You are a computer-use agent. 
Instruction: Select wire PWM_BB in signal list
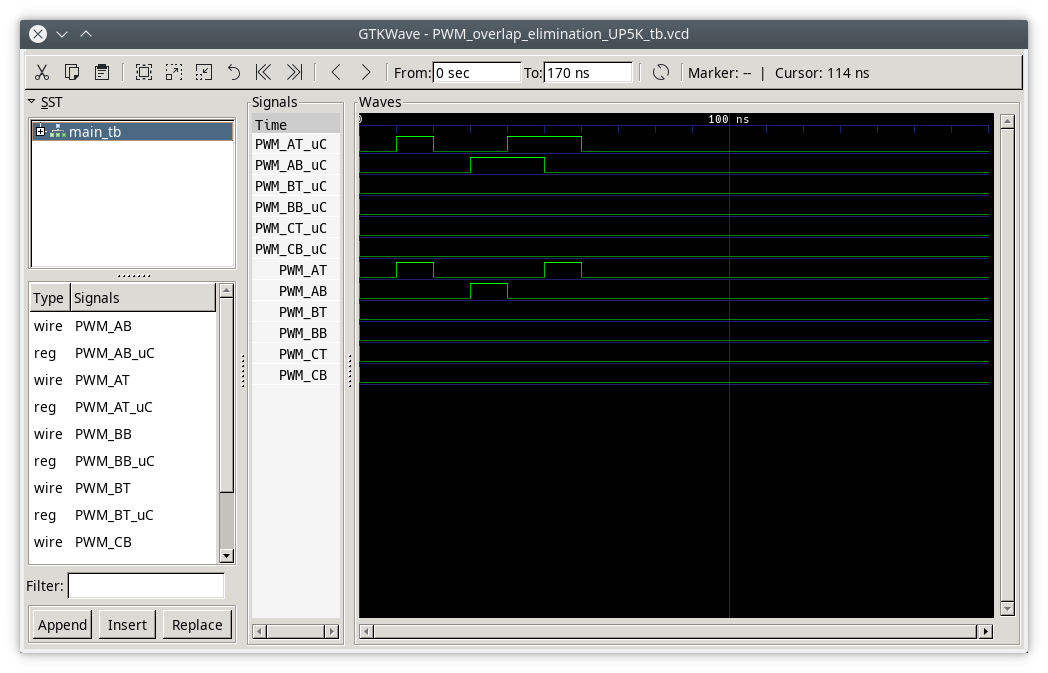[124, 434]
